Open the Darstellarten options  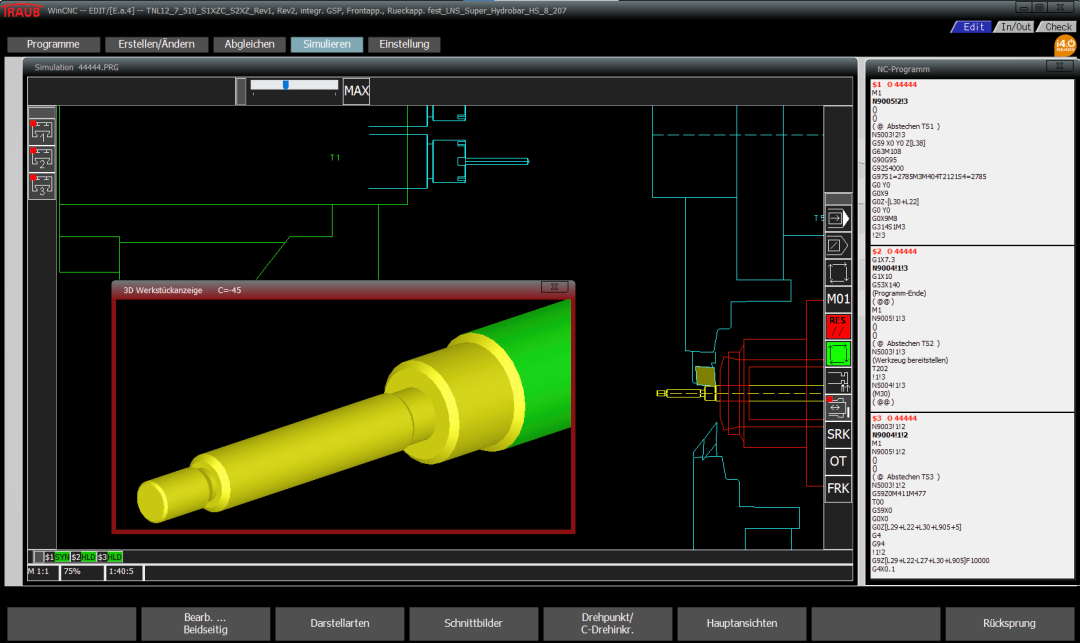coord(340,623)
